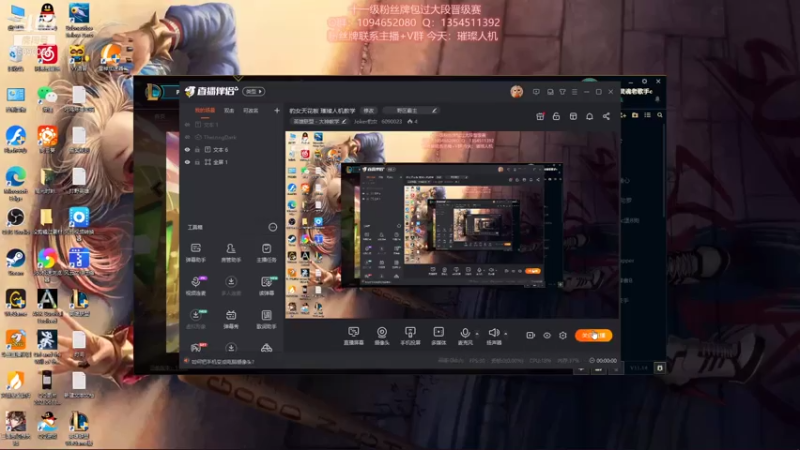Viewport: 800px width, 450px height.
Task: Click search icon in League client window
Action: [x=660, y=115]
